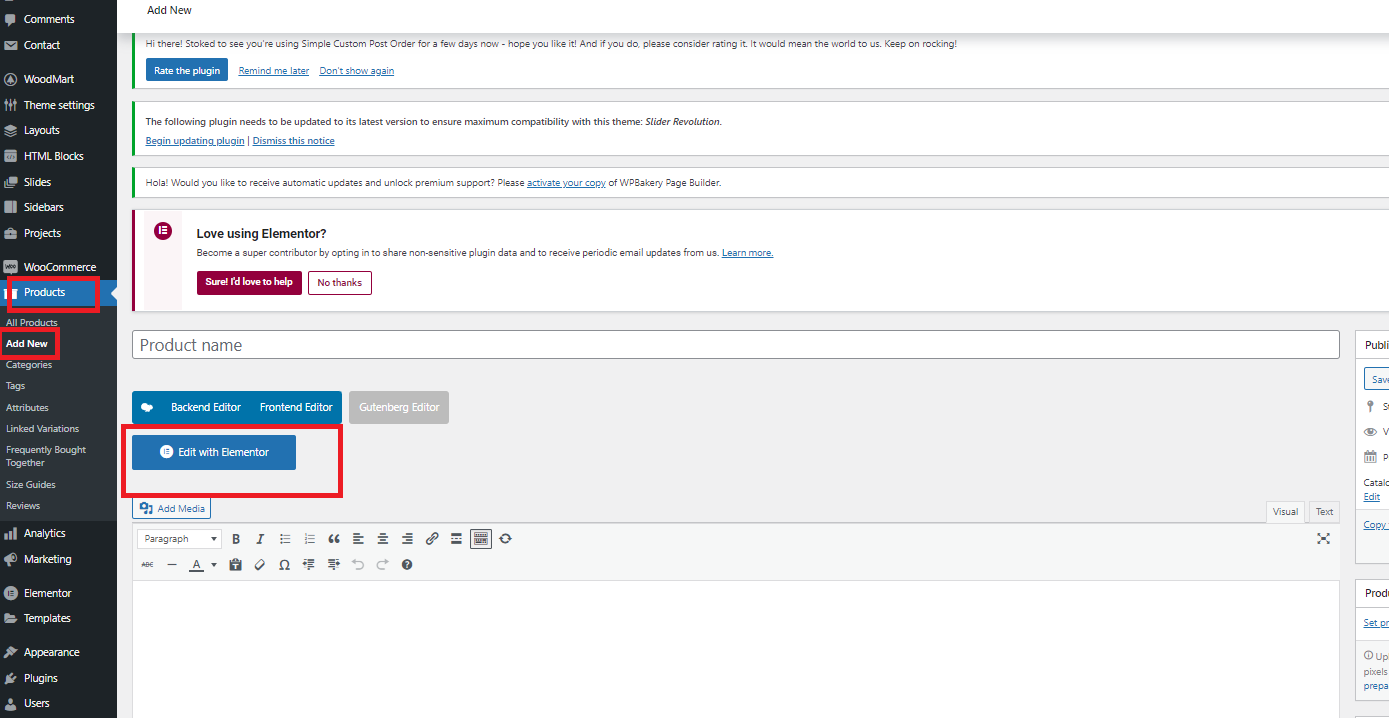Insert a bulleted list
The height and width of the screenshot is (718, 1389).
point(285,539)
